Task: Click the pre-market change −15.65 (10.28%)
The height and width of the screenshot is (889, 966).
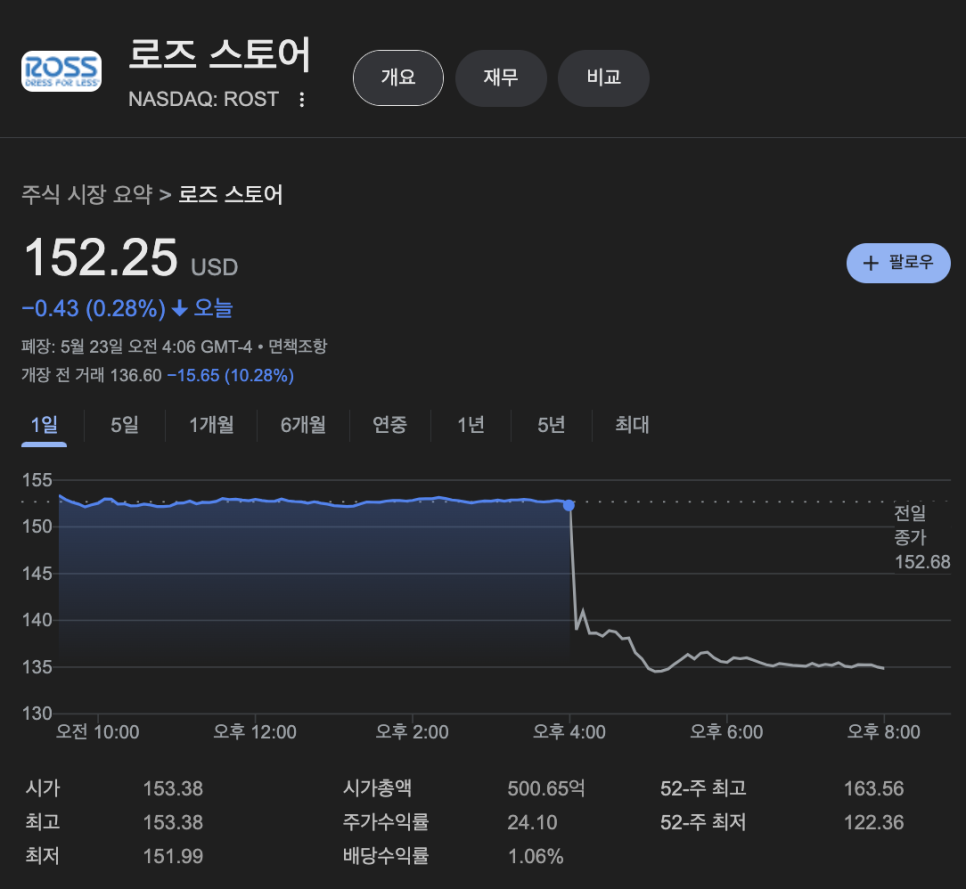Action: pos(230,375)
